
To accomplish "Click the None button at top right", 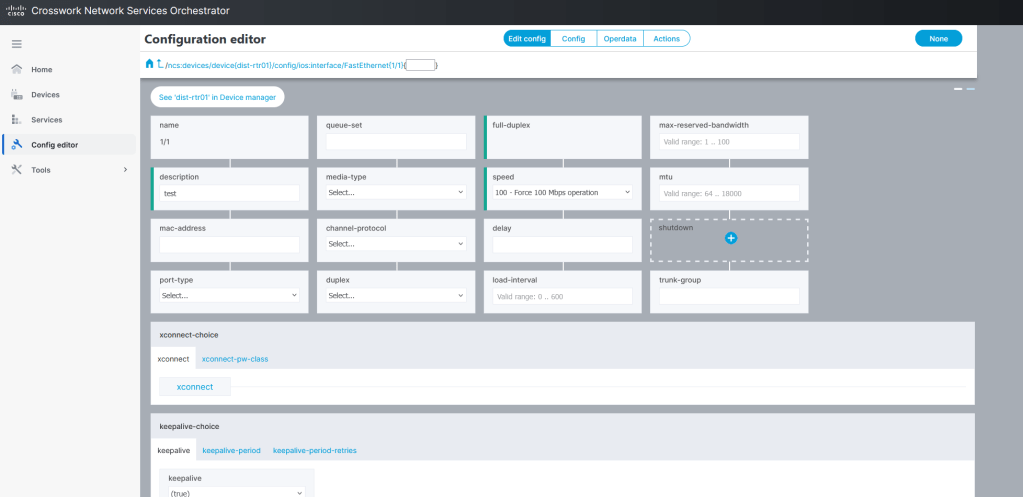I will point(937,38).
